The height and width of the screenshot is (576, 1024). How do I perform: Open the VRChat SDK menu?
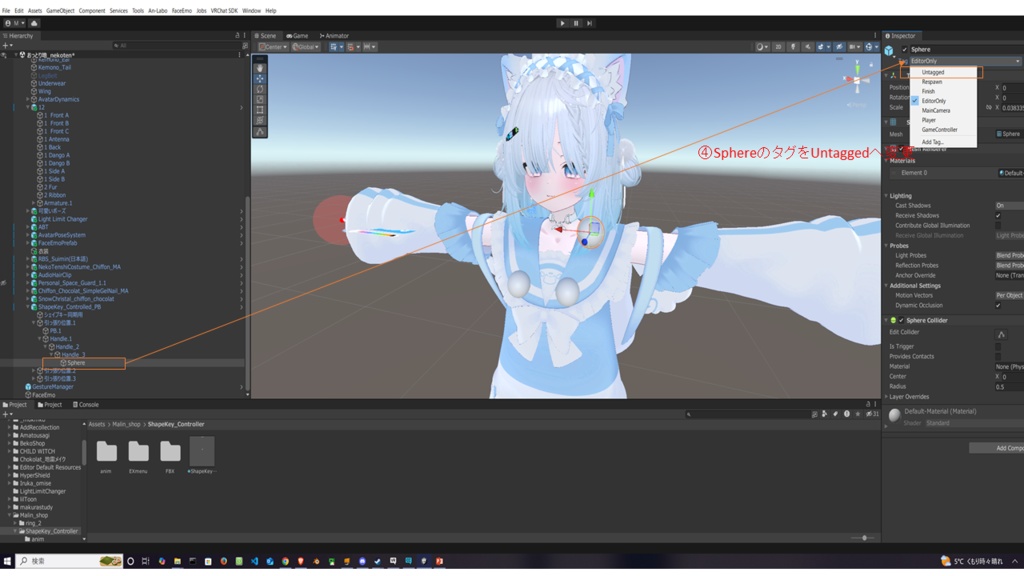point(224,11)
